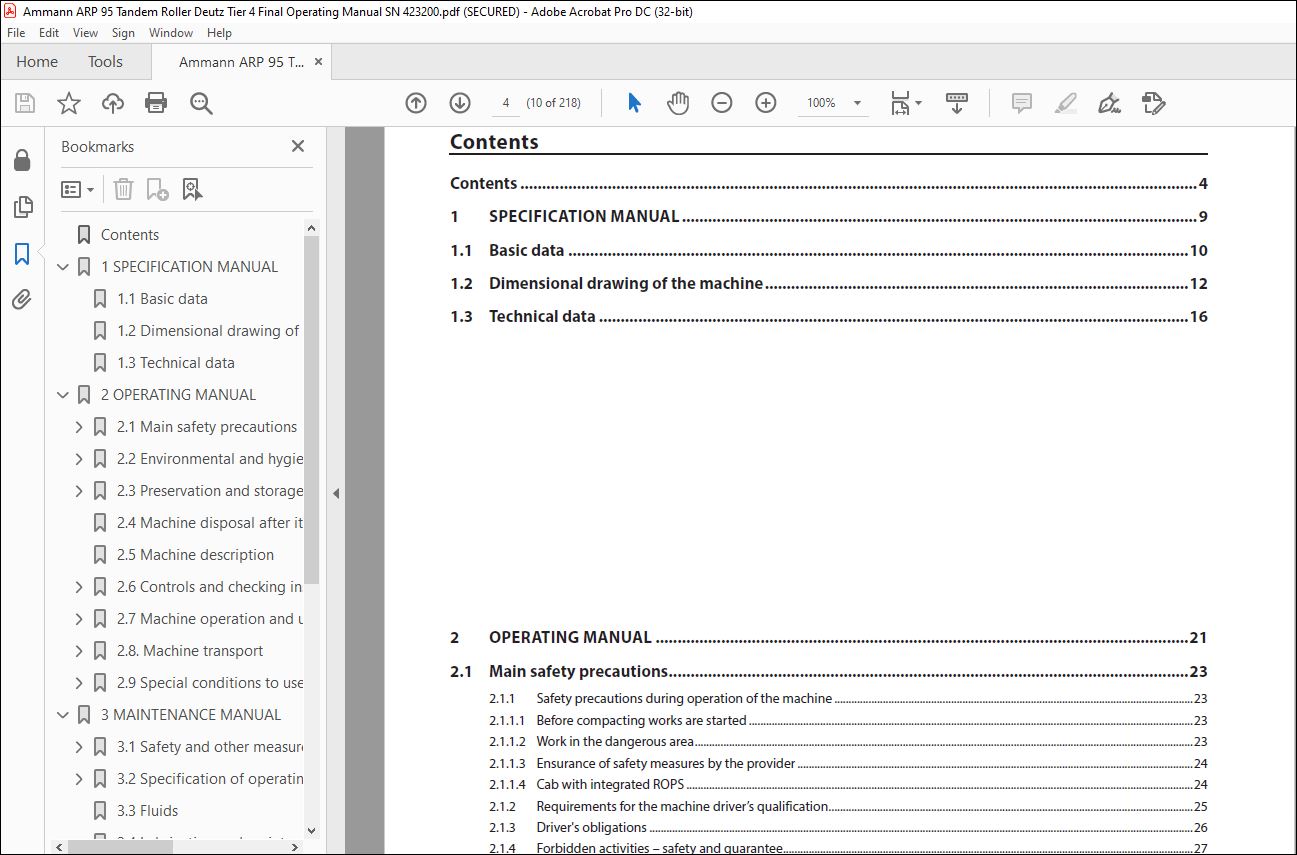1297x855 pixels.
Task: Open the security lock panel icon
Action: pos(22,160)
